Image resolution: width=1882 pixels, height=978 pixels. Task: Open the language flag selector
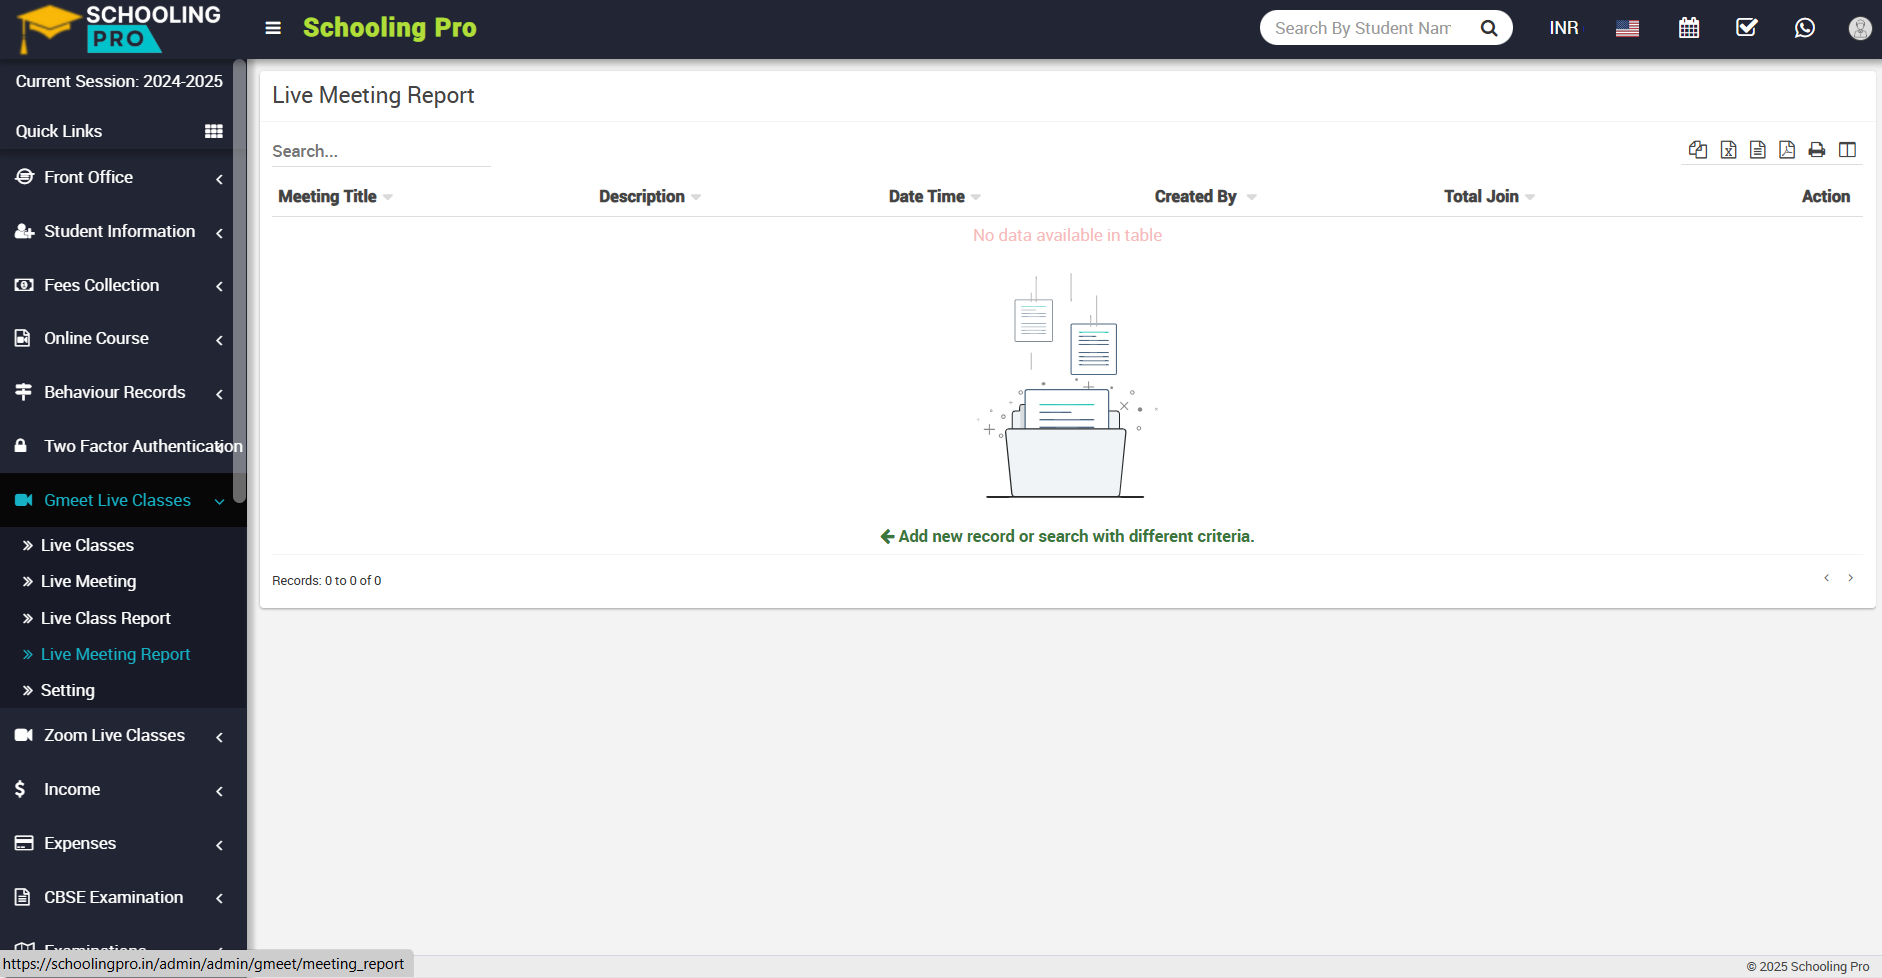click(1627, 28)
